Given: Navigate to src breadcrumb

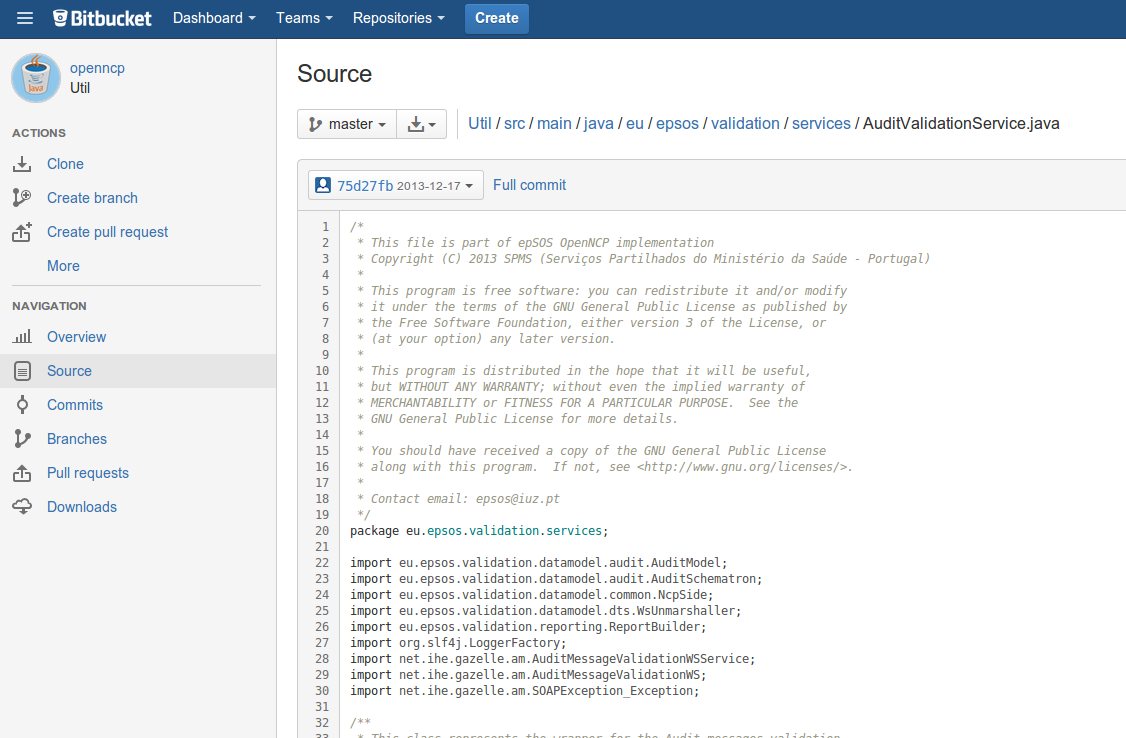Looking at the screenshot, I should click(514, 123).
